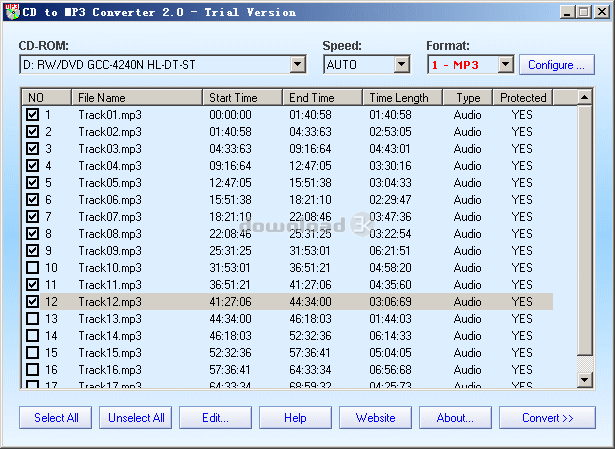
Task: Check the box for track 15
Action: (33, 353)
